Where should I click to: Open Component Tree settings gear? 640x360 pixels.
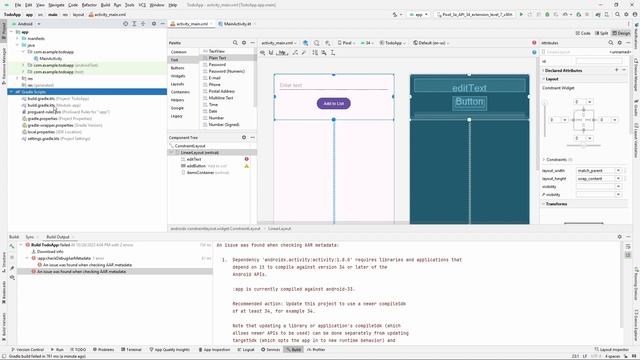point(244,137)
